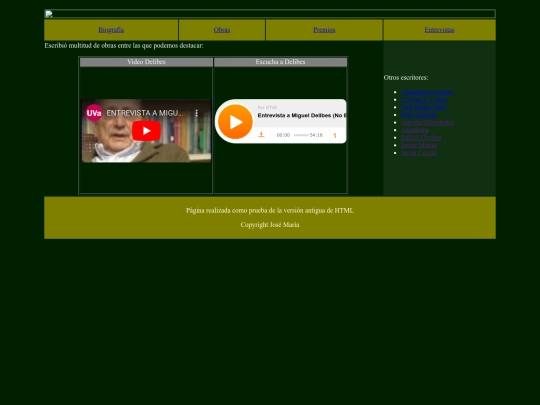
Task: Click the audio elapsed time '00:00'
Action: (283, 135)
